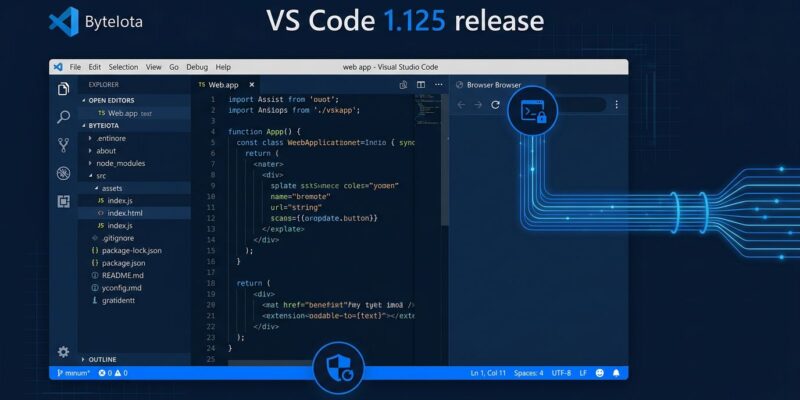Go forward in the browser panel

point(478,105)
